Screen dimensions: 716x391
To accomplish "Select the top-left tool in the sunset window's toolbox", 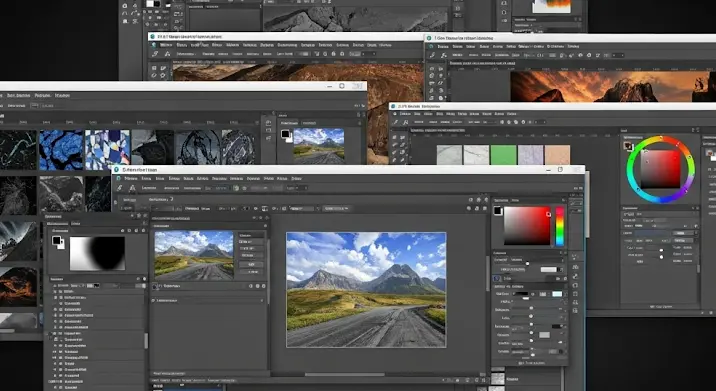I will click(x=432, y=69).
